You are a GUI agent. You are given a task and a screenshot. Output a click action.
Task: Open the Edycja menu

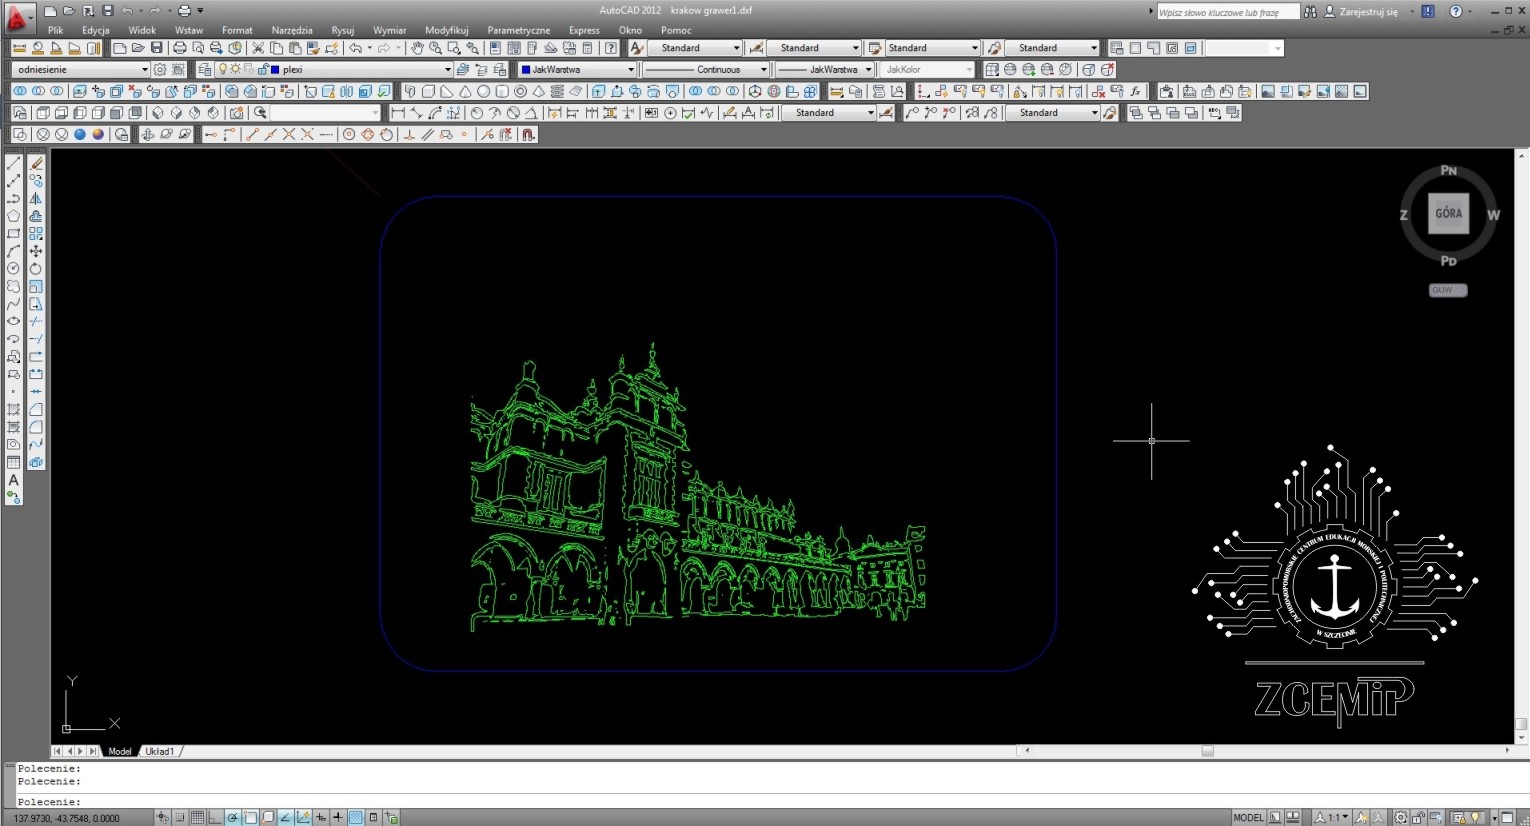click(96, 30)
